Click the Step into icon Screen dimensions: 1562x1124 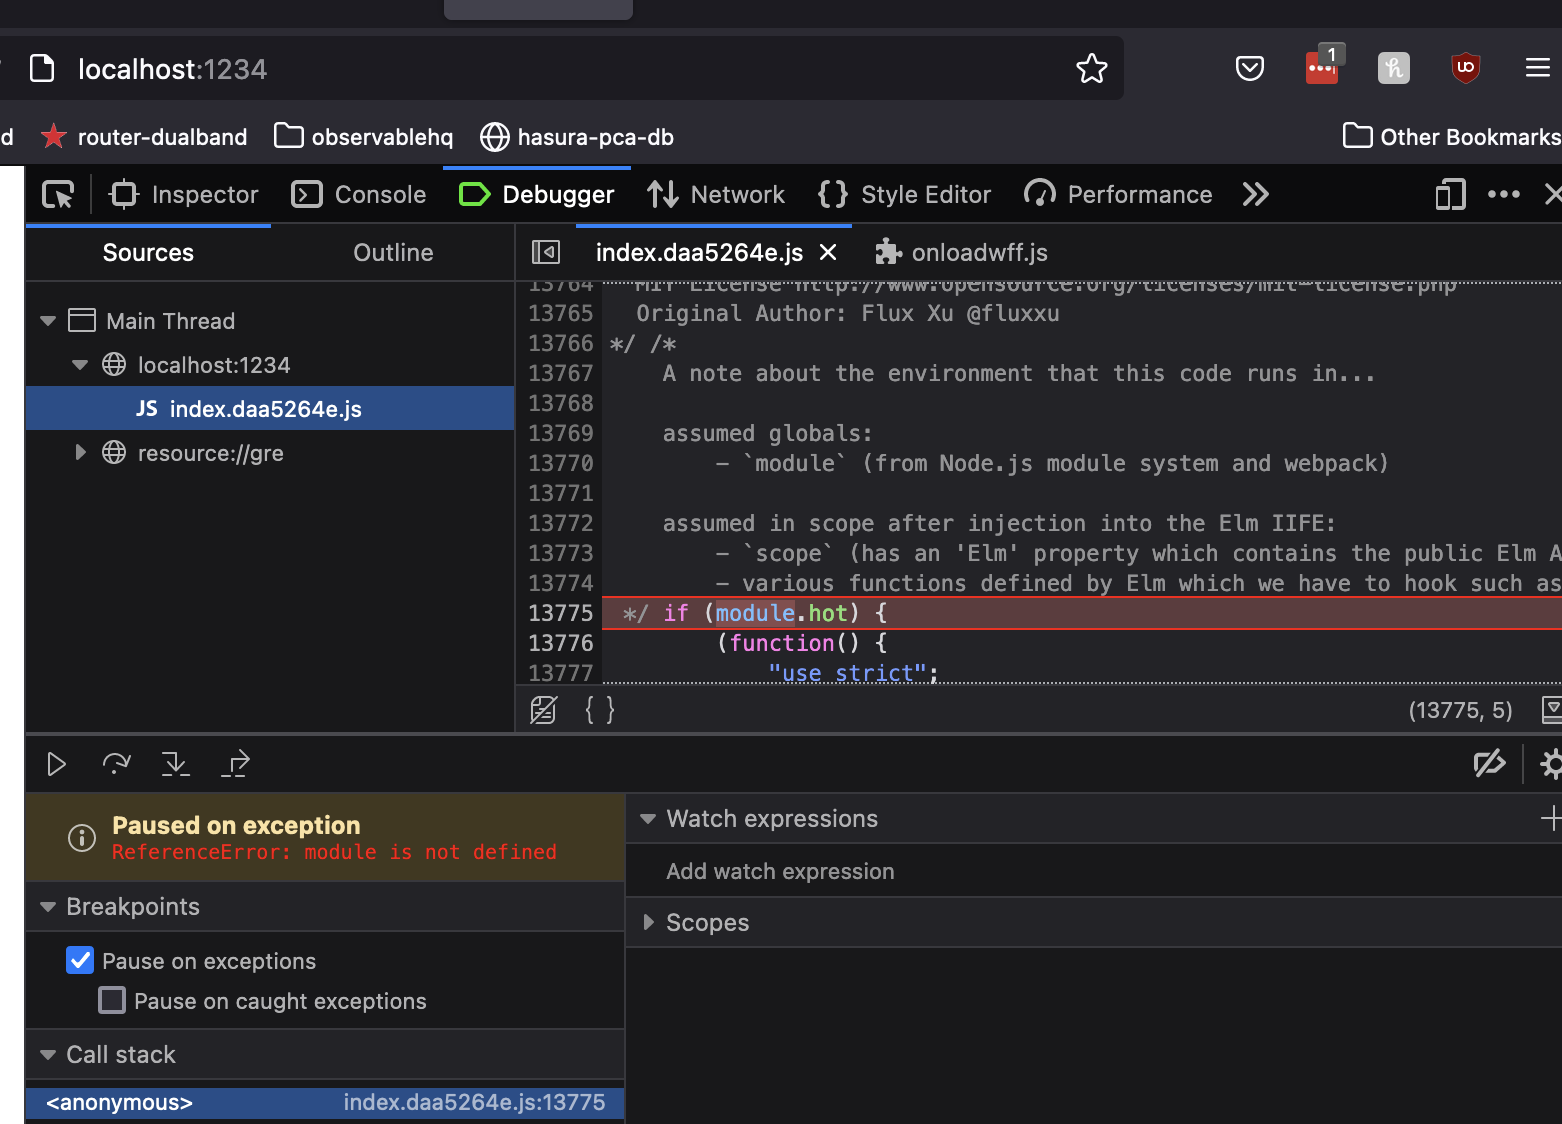pos(176,763)
